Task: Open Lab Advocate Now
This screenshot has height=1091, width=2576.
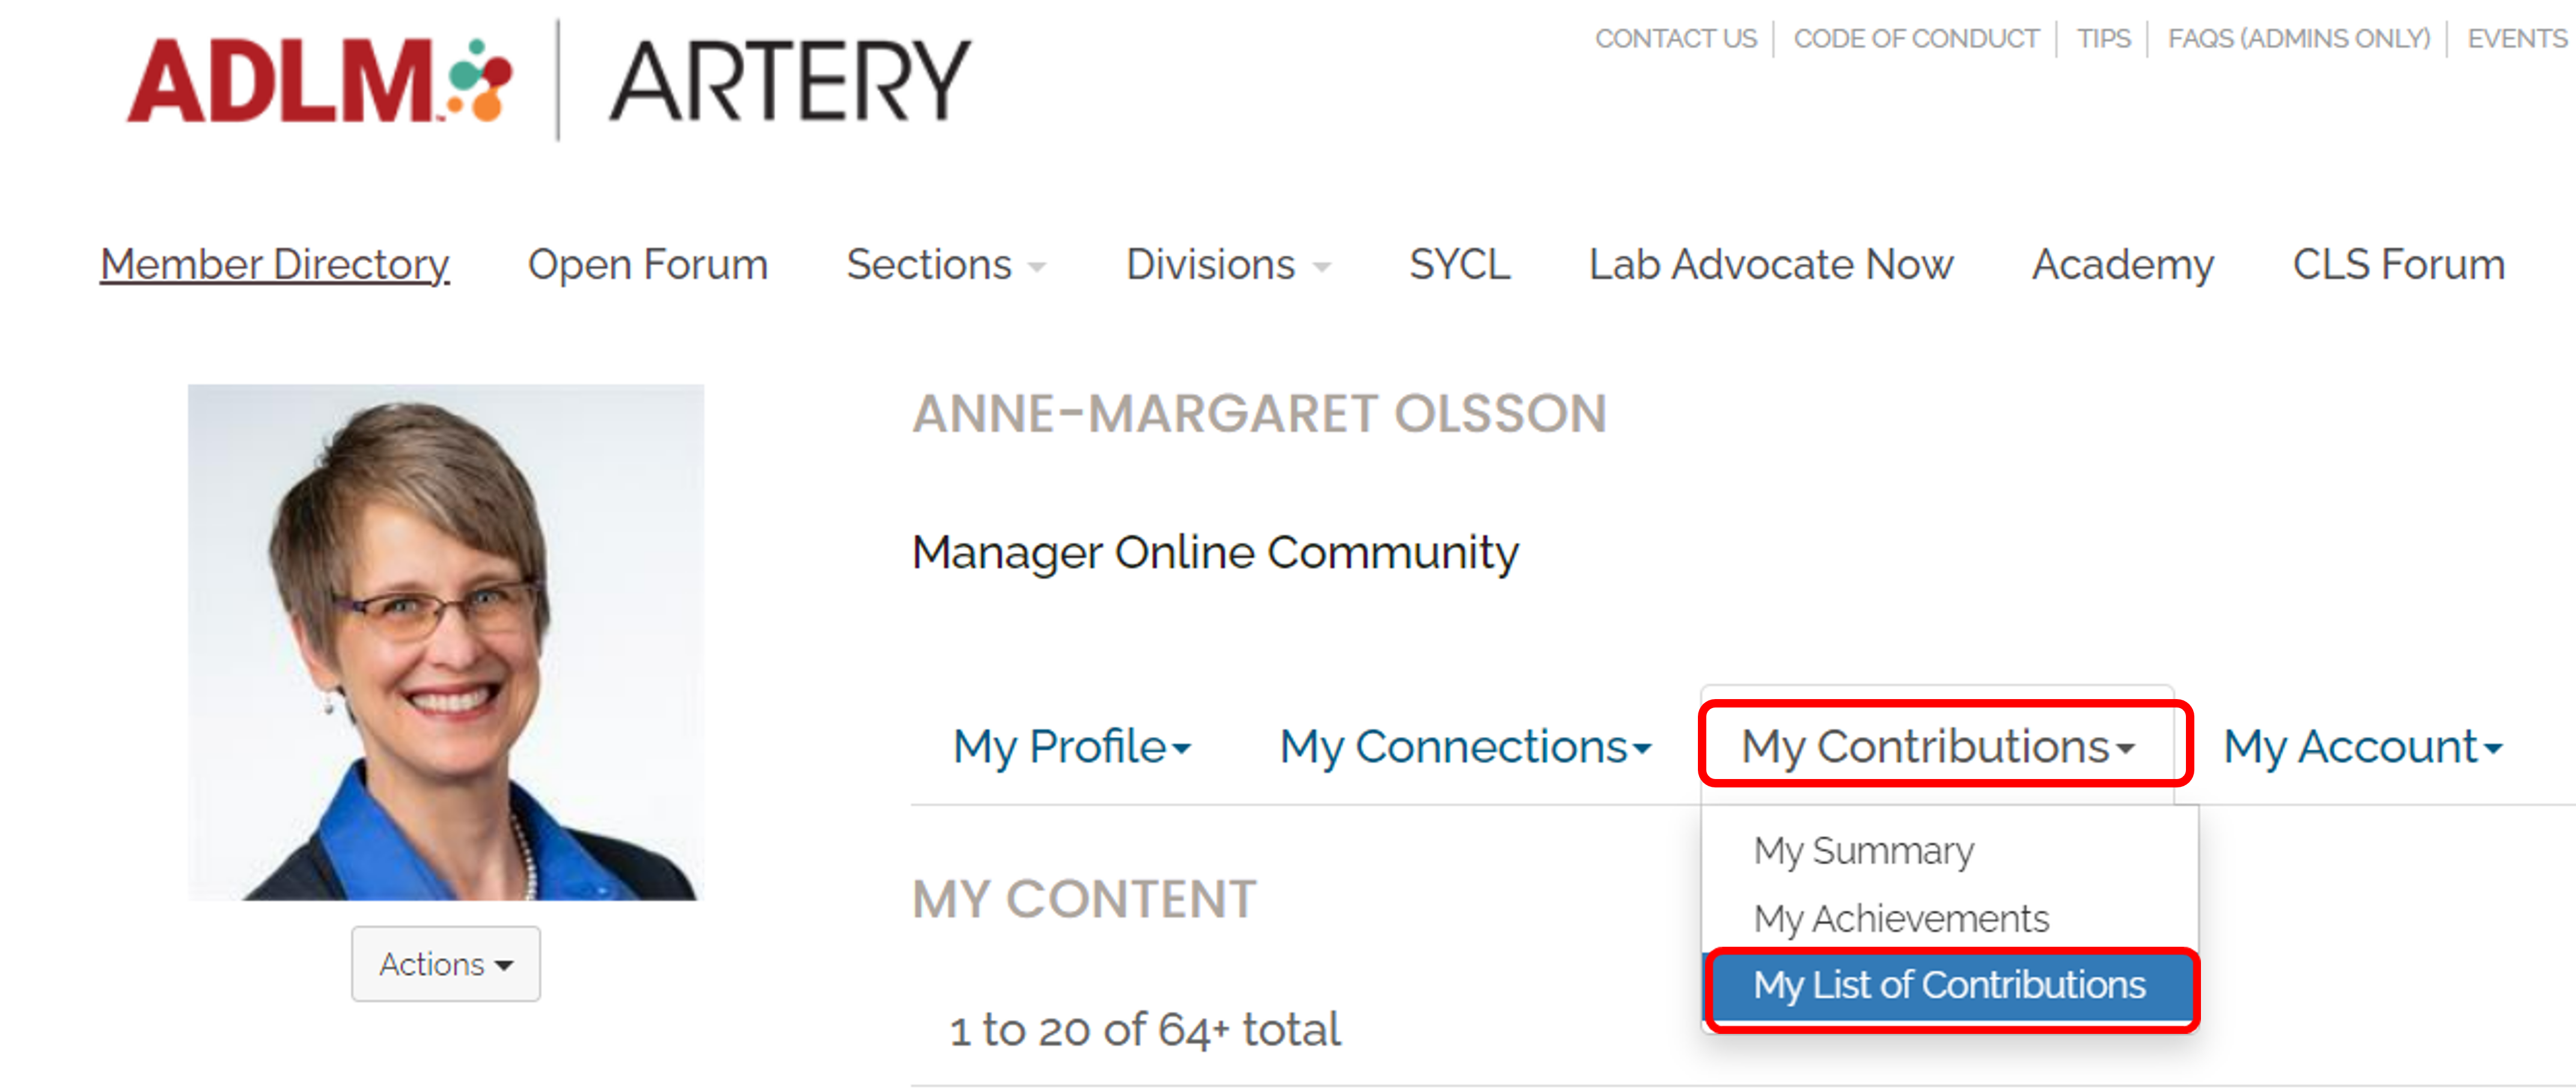Action: tap(1770, 264)
